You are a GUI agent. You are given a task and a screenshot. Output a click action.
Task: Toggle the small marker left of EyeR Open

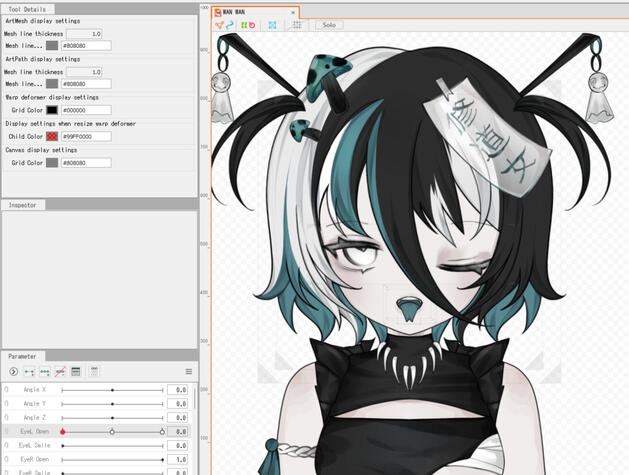6,459
